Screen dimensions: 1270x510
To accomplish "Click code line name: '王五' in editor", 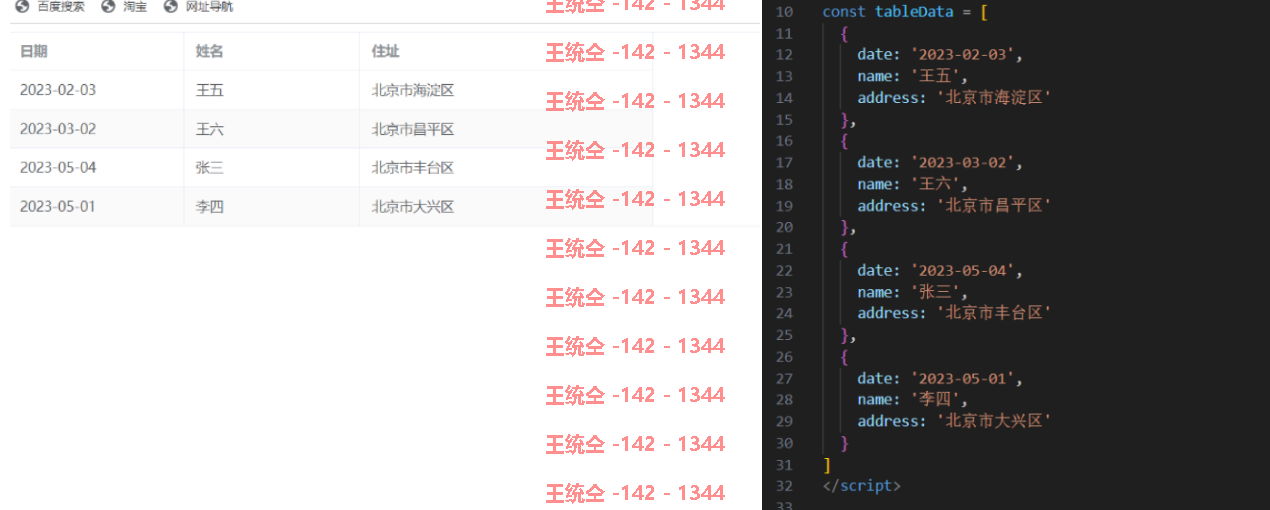I will [913, 76].
